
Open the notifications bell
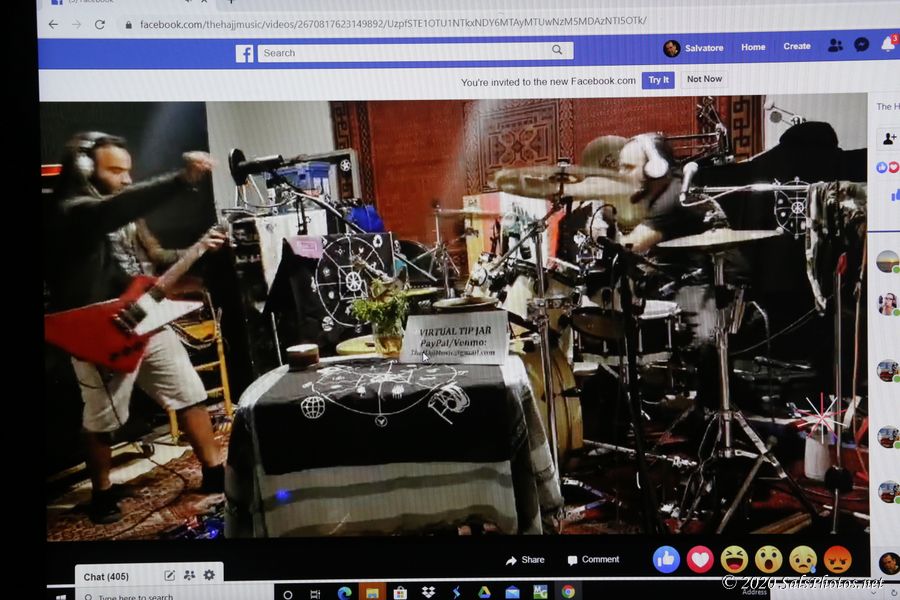coord(887,45)
